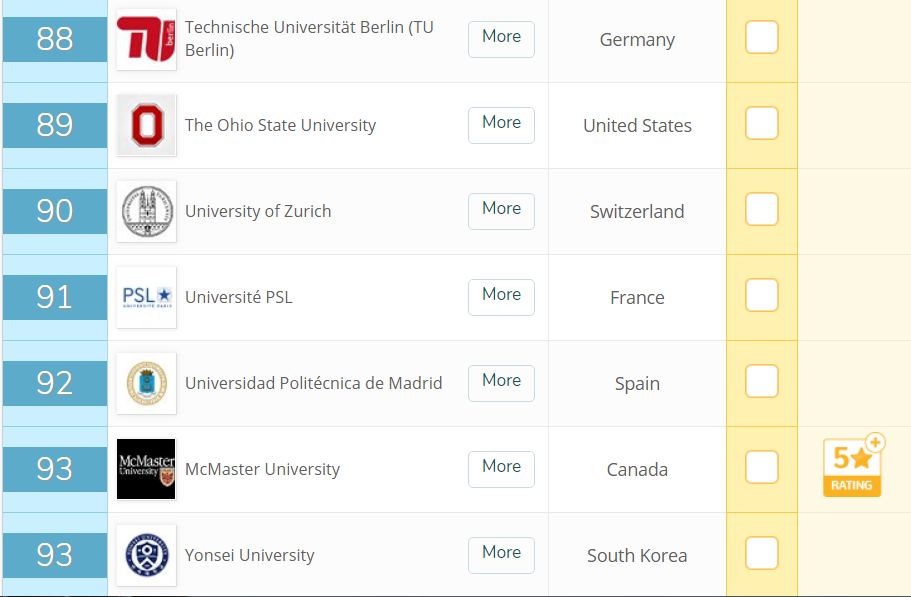
Task: Click the rank 92 cell
Action: [x=55, y=383]
